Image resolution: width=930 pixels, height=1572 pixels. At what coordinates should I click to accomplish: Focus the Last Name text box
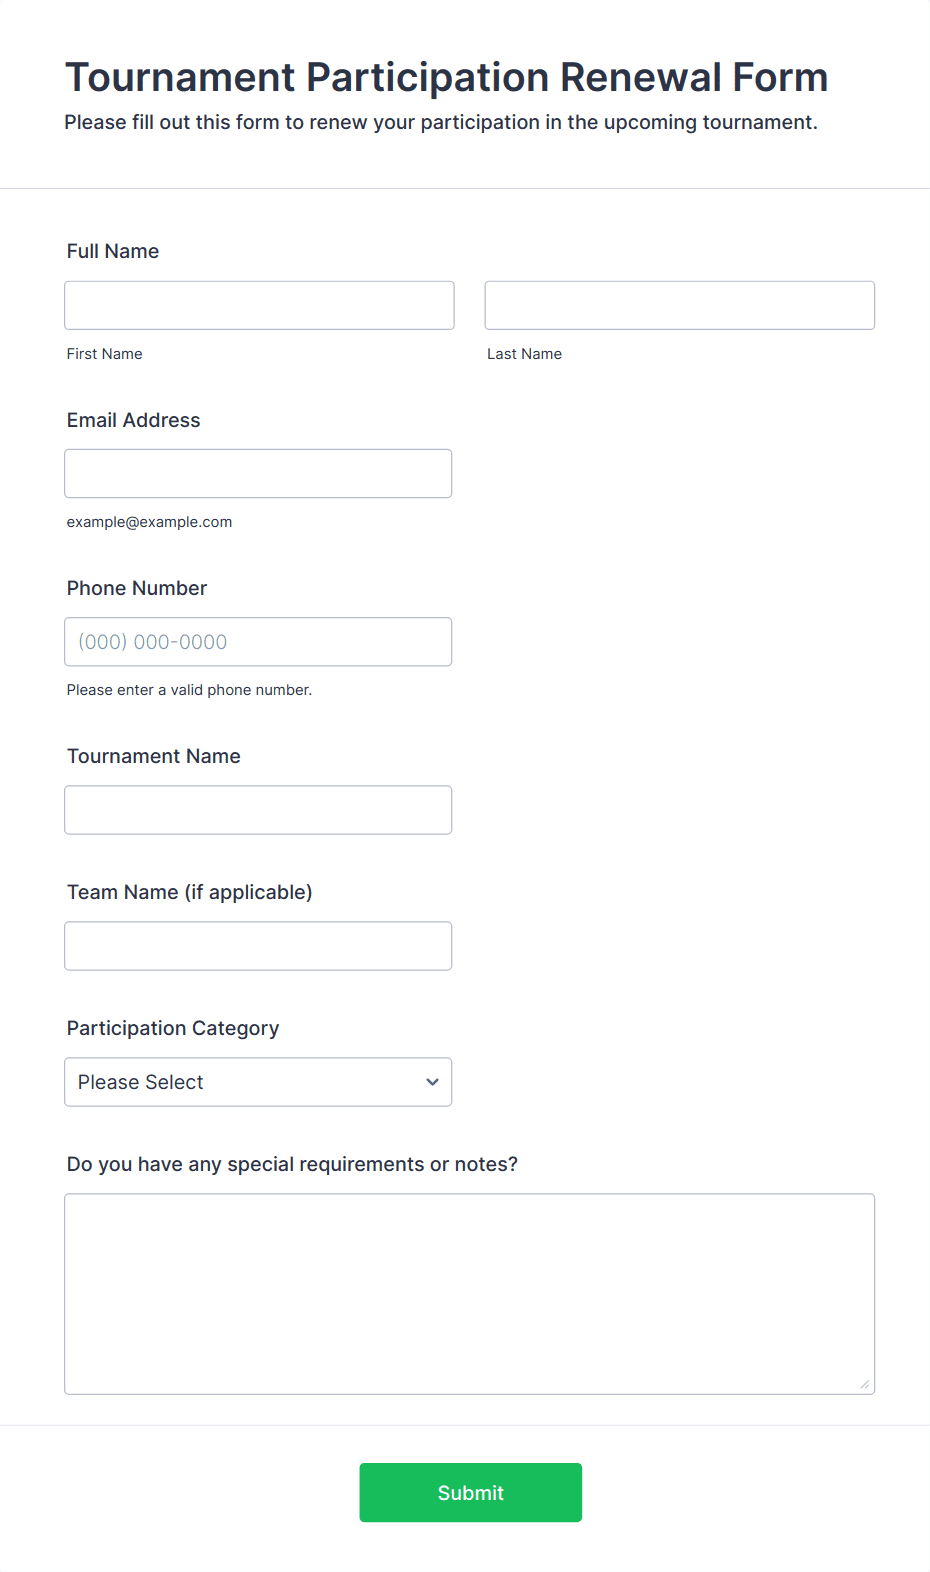point(679,305)
